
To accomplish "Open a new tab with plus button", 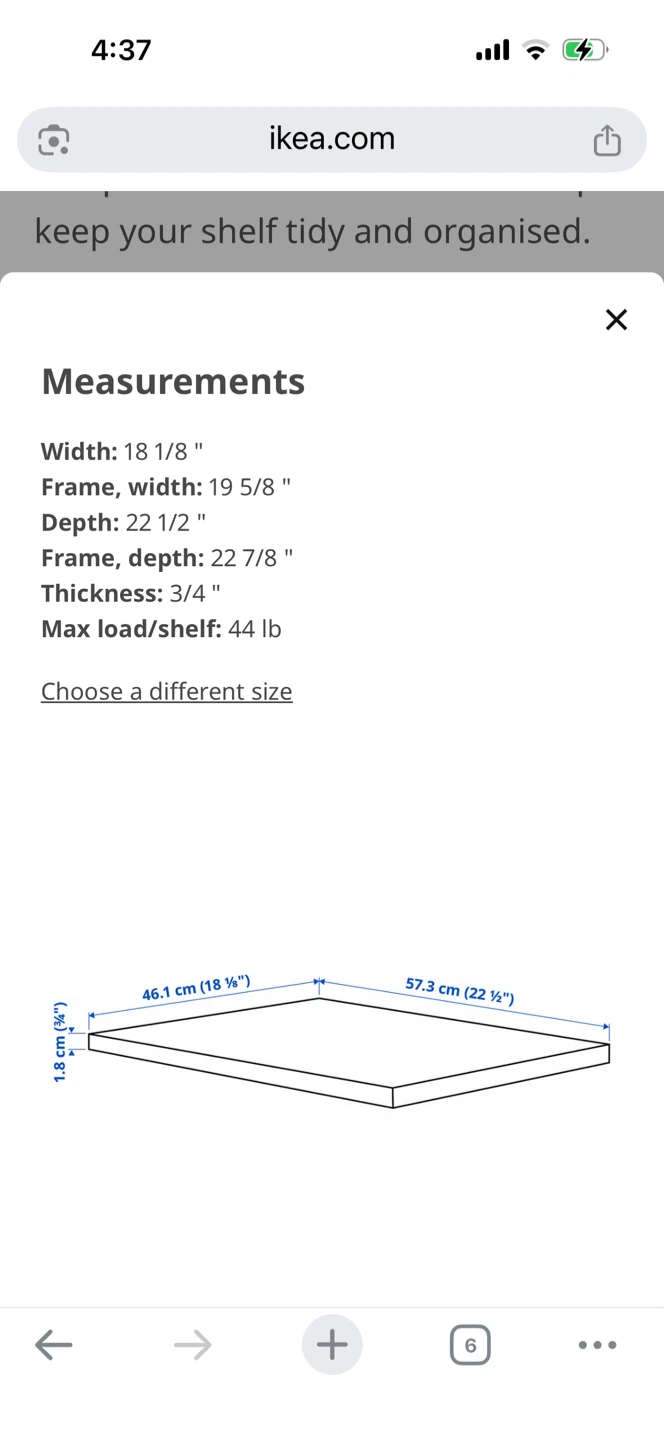I will 332,1345.
